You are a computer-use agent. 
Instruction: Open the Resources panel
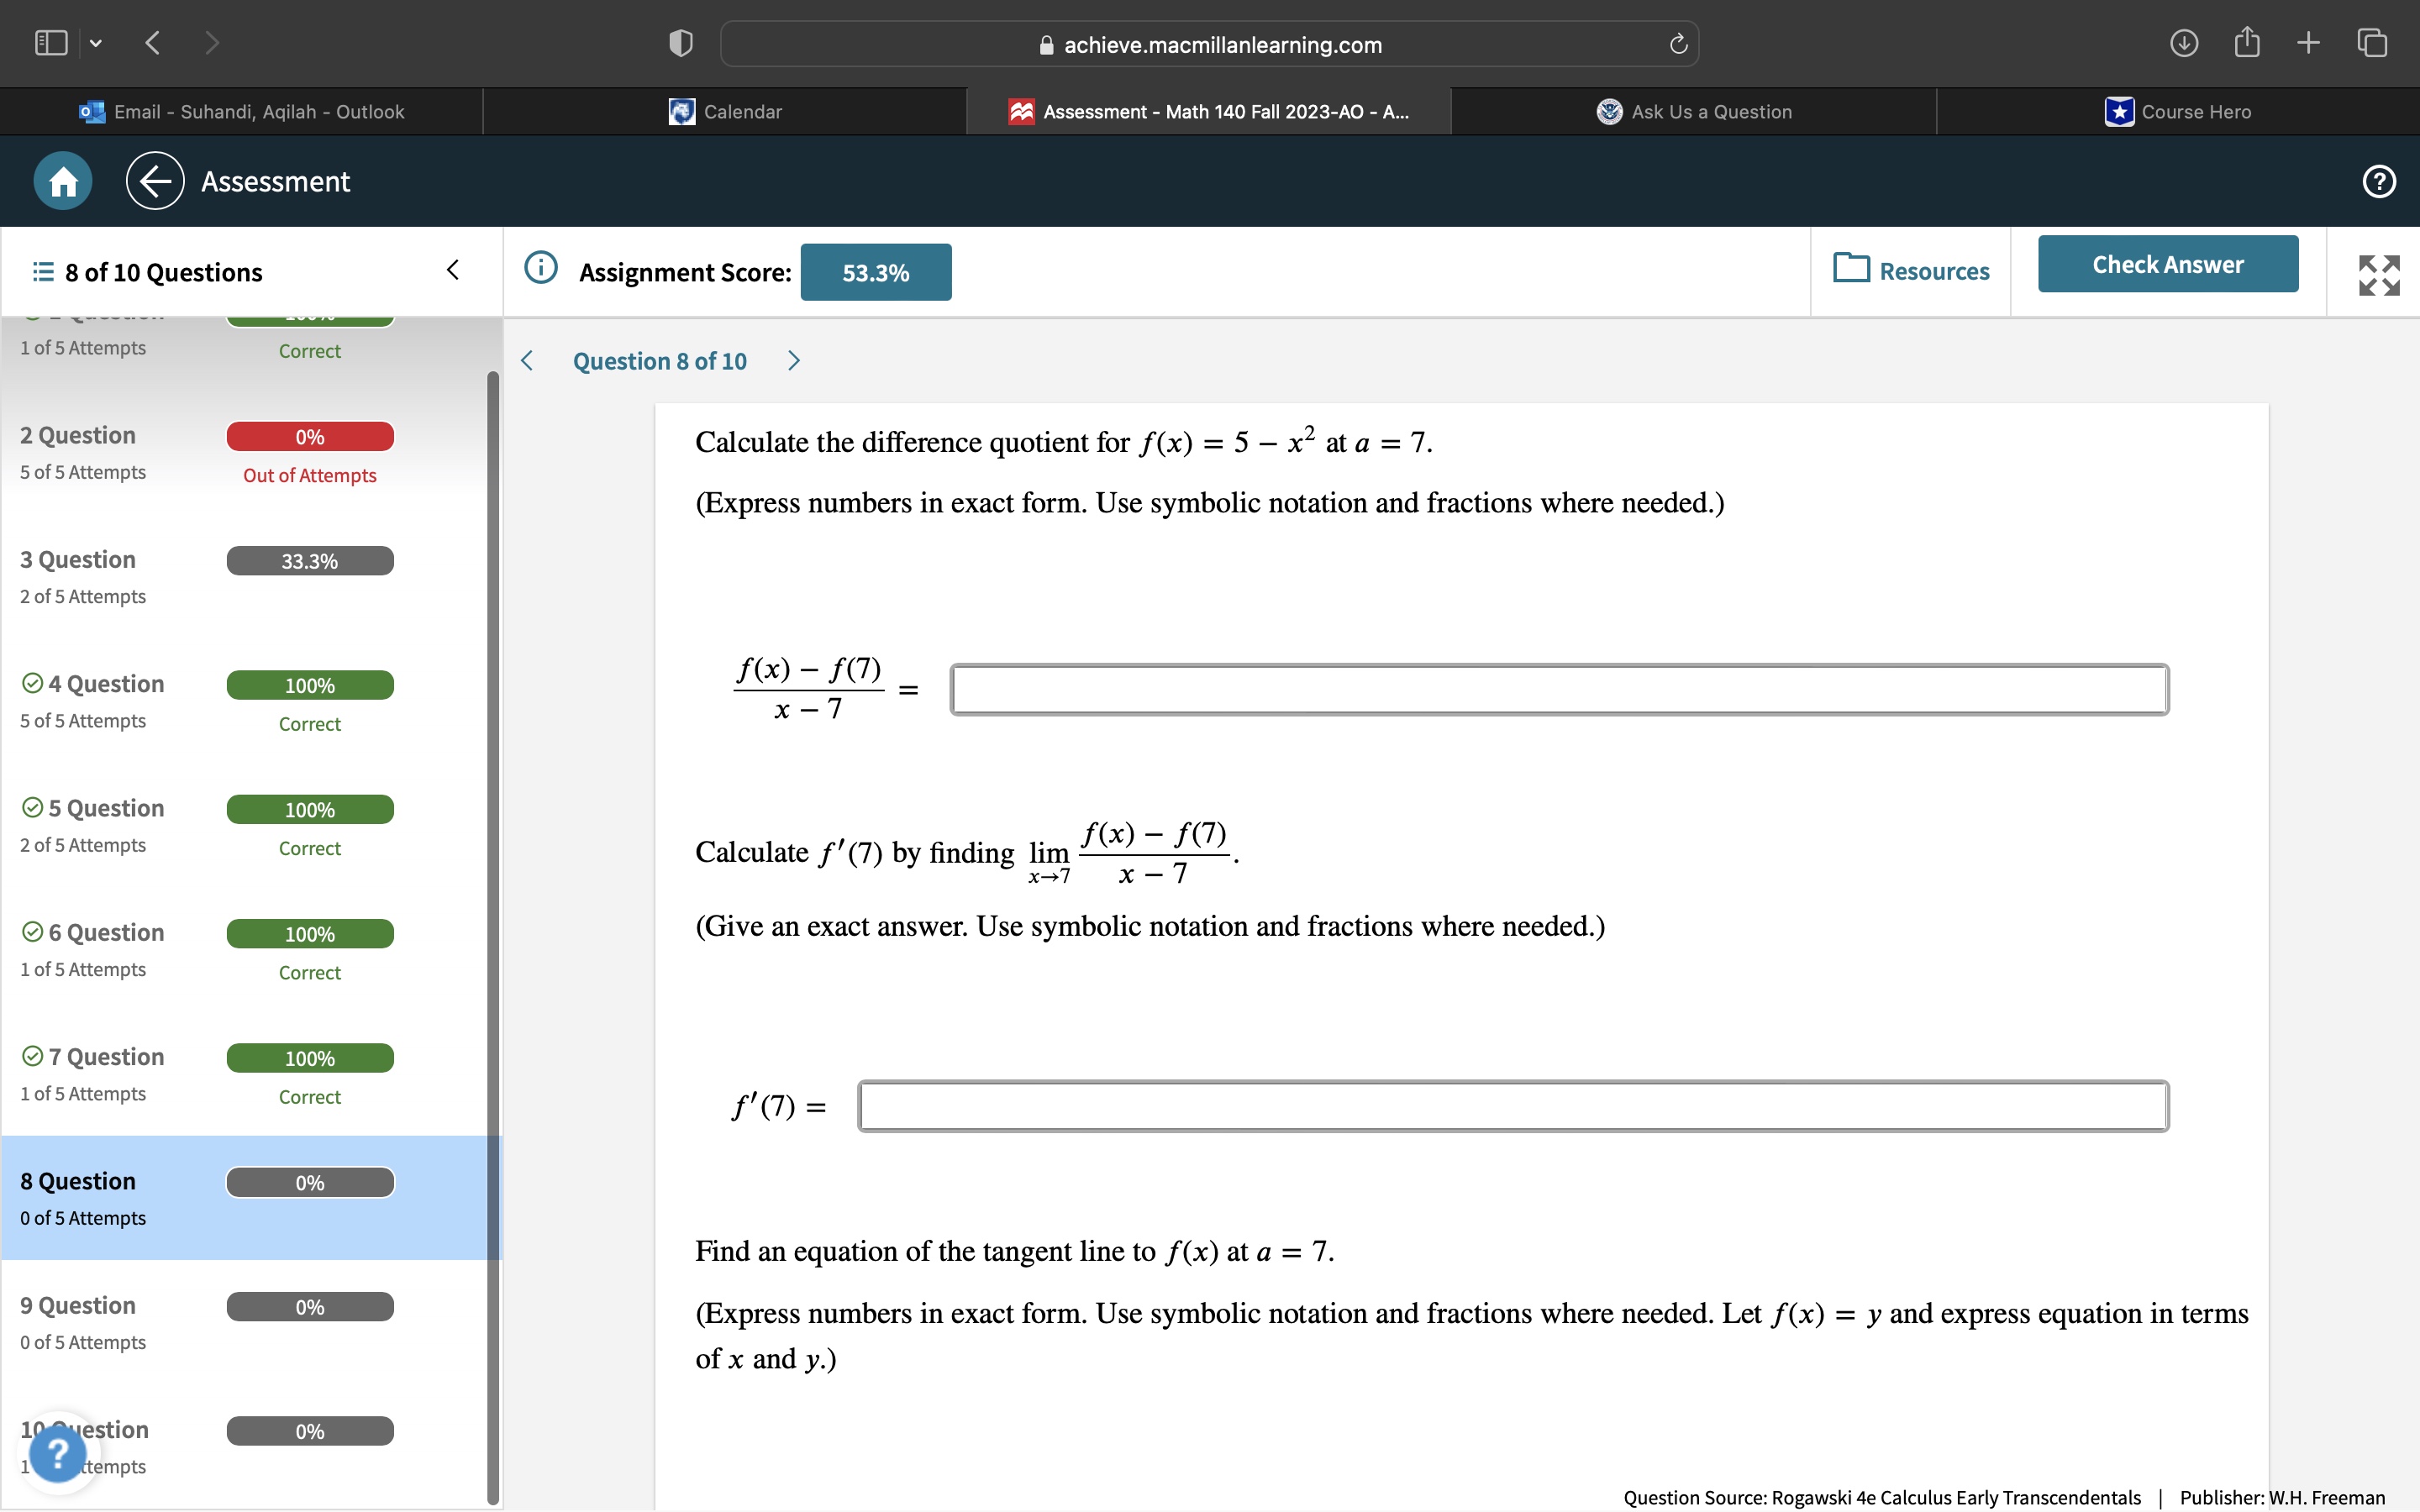click(x=1911, y=271)
